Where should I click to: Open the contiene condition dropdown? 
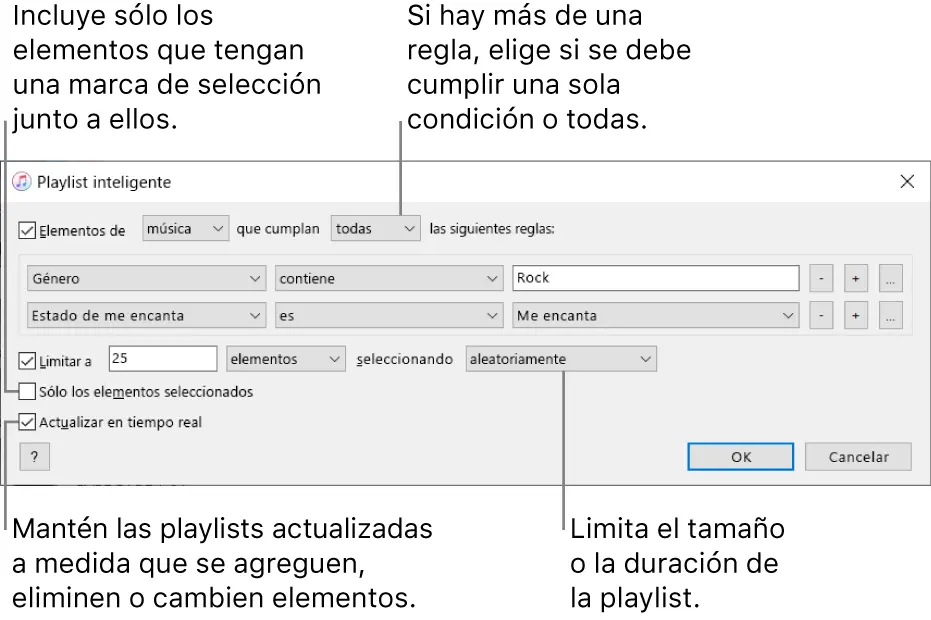(389, 278)
